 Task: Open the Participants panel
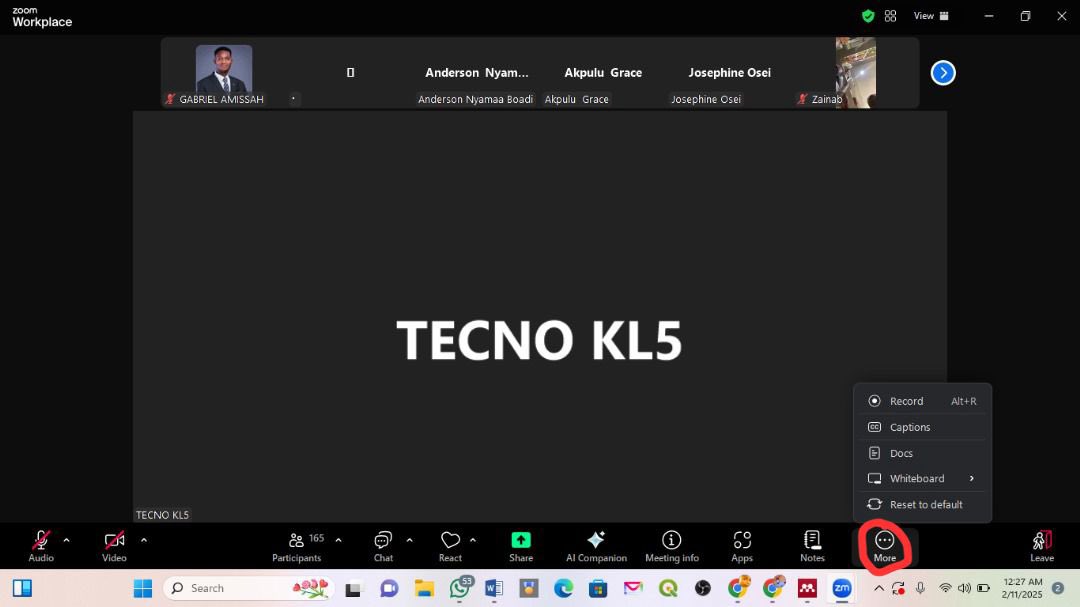[x=297, y=546]
